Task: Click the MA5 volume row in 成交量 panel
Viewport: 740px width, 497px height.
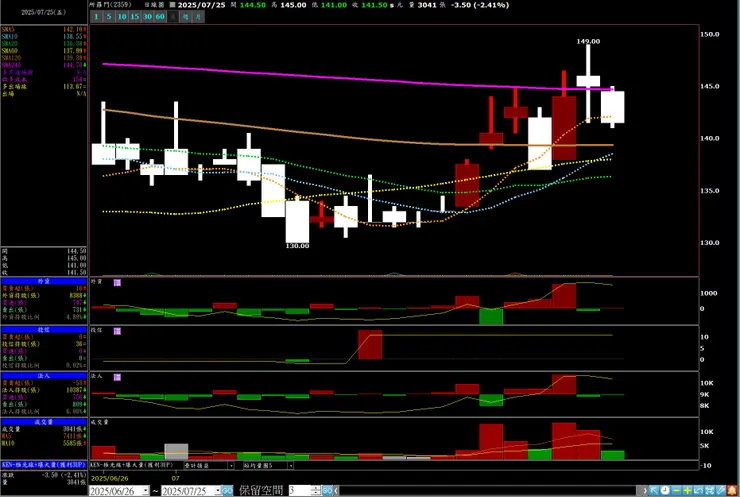Action: coord(44,436)
